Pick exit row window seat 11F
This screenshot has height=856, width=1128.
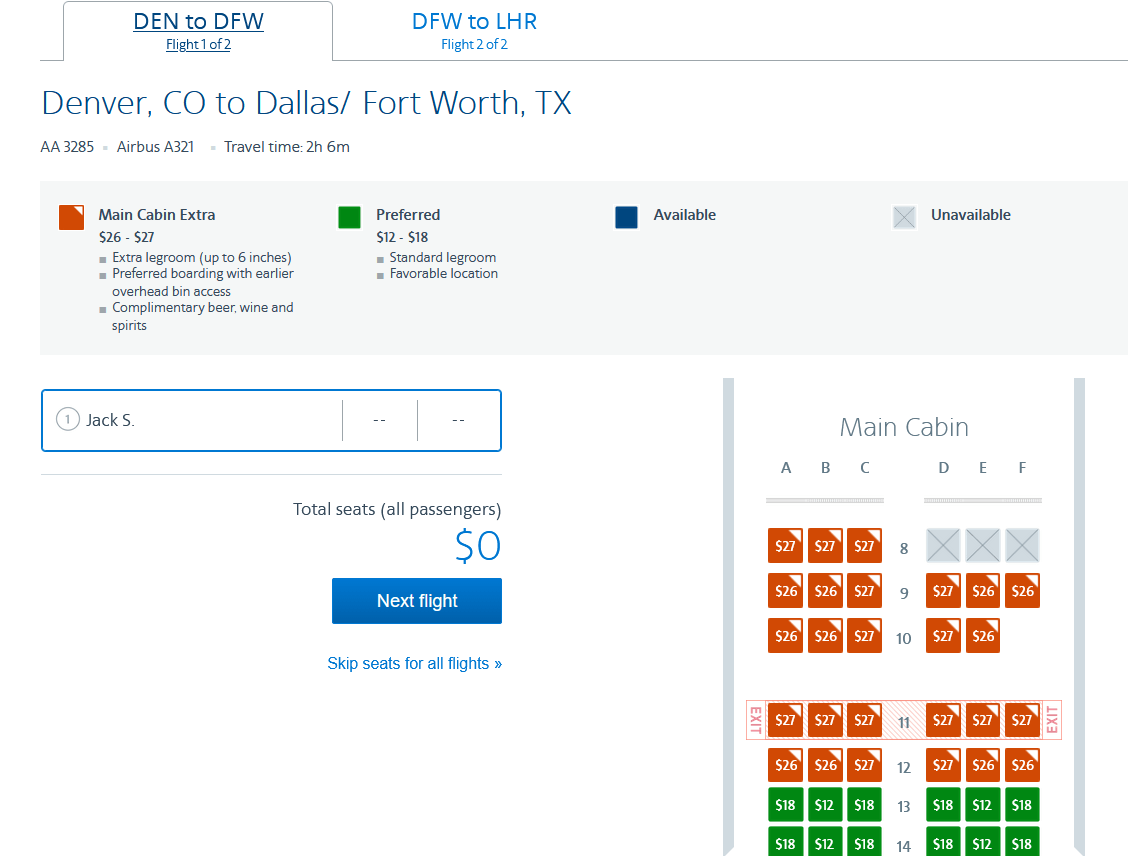tap(1022, 720)
